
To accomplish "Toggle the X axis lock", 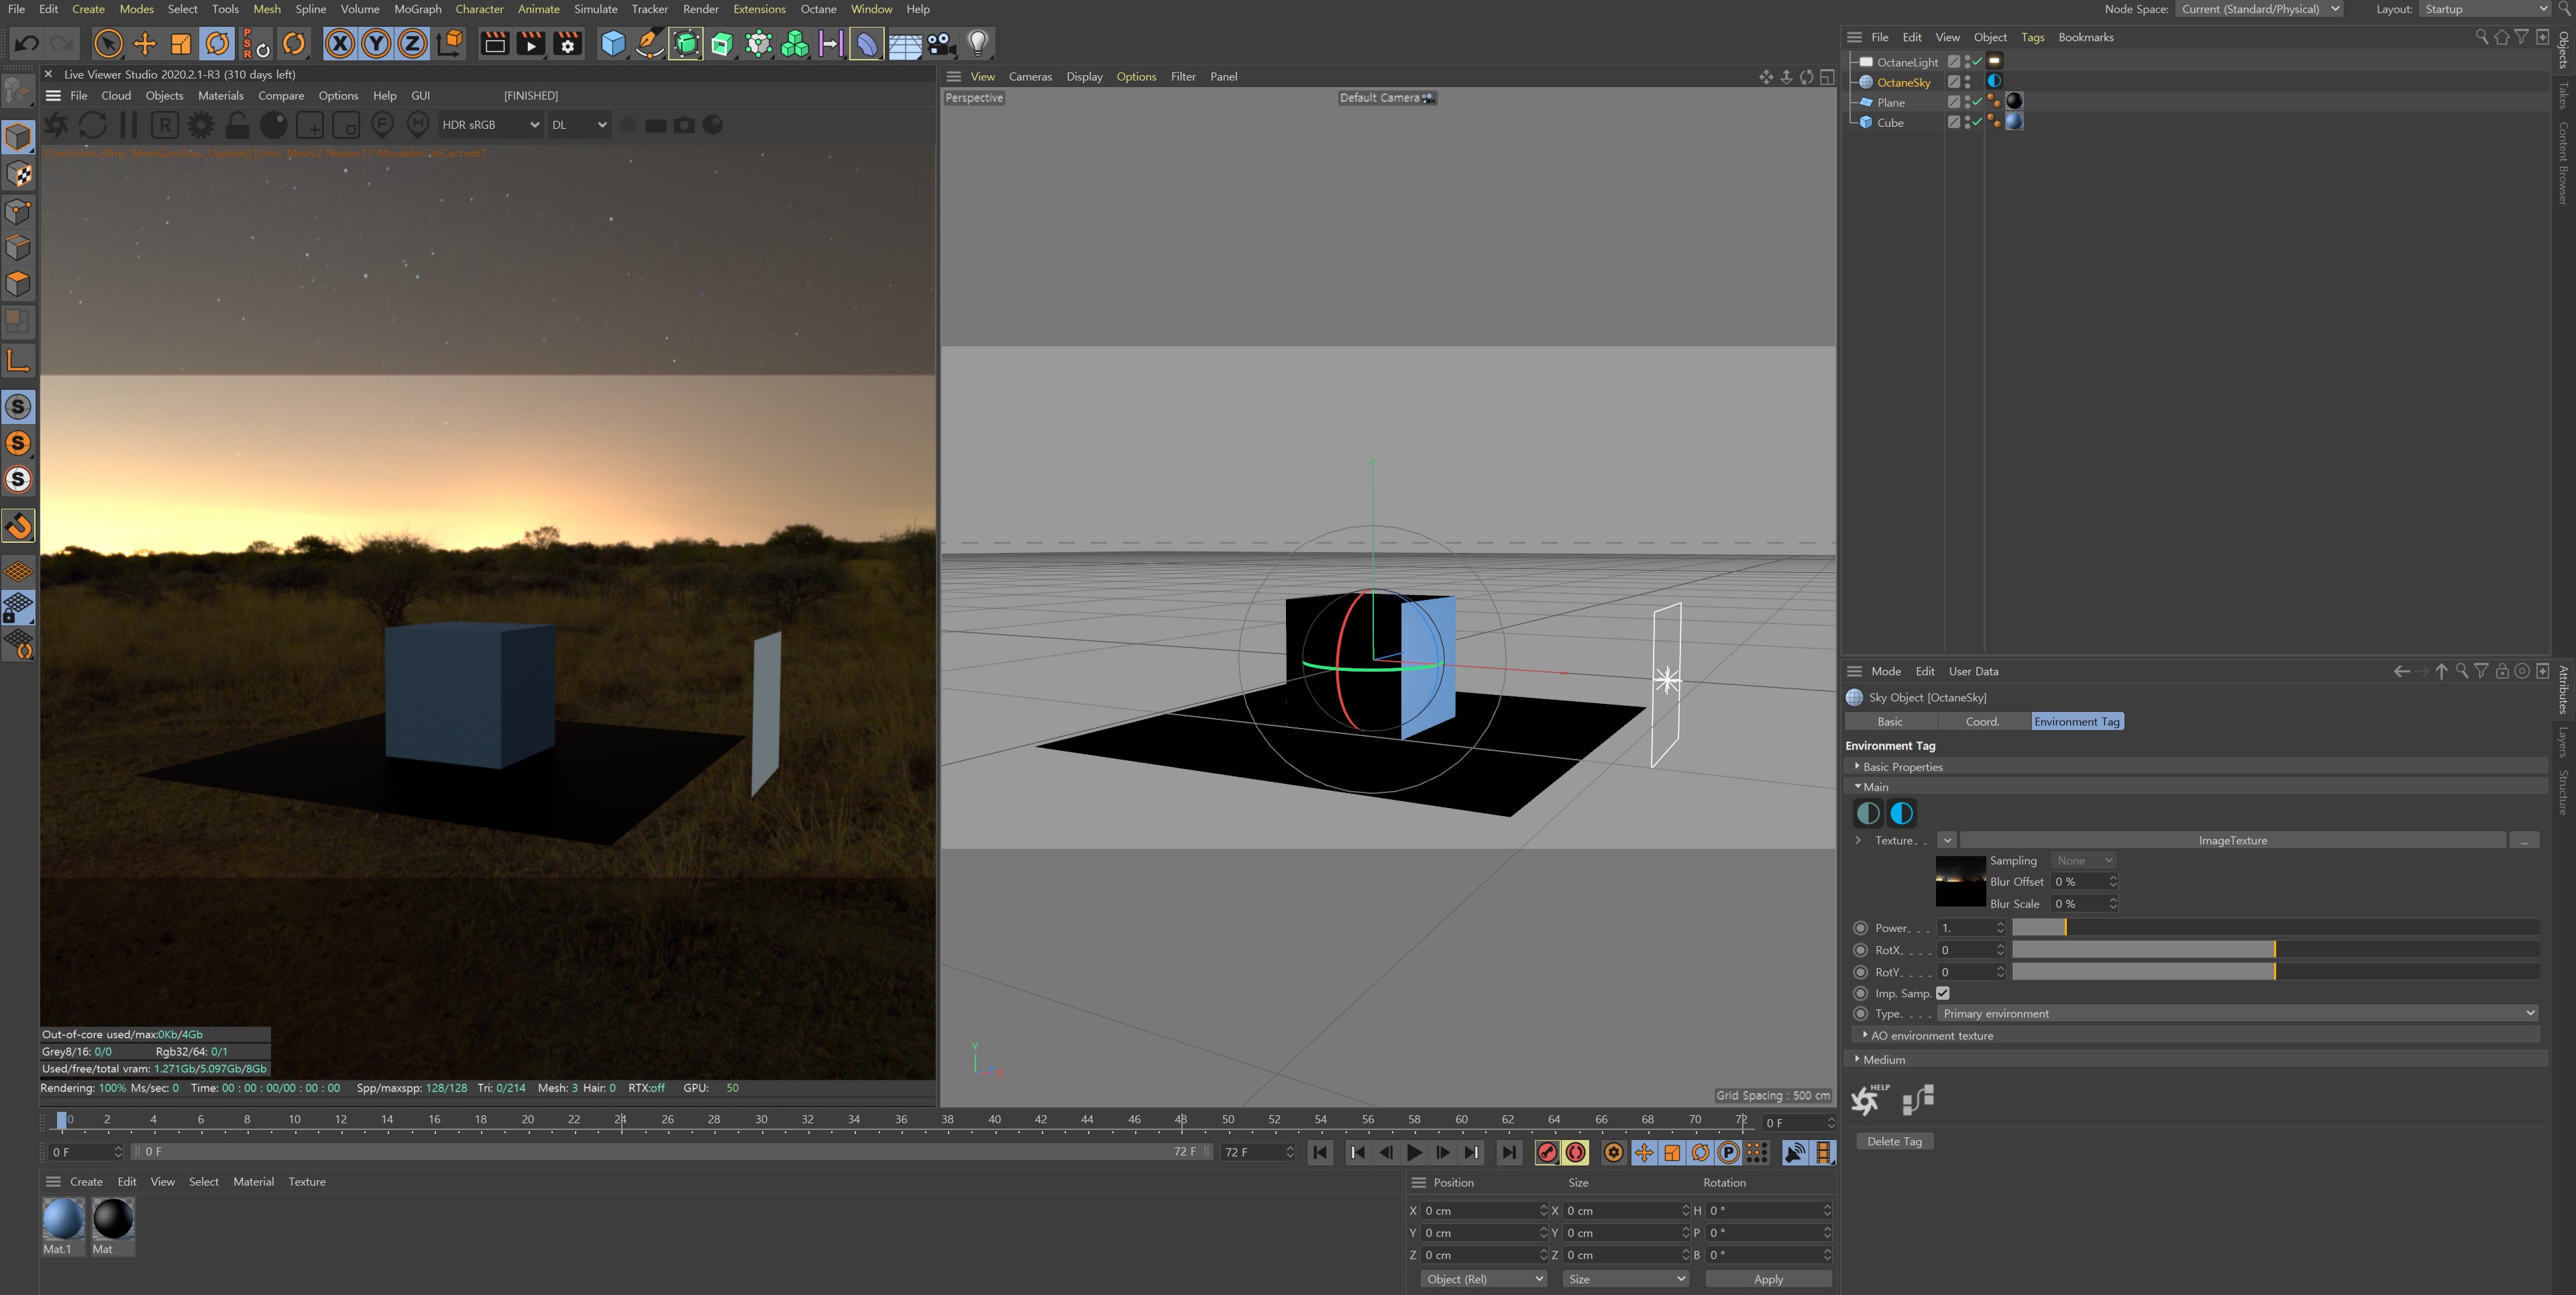I will coord(340,44).
